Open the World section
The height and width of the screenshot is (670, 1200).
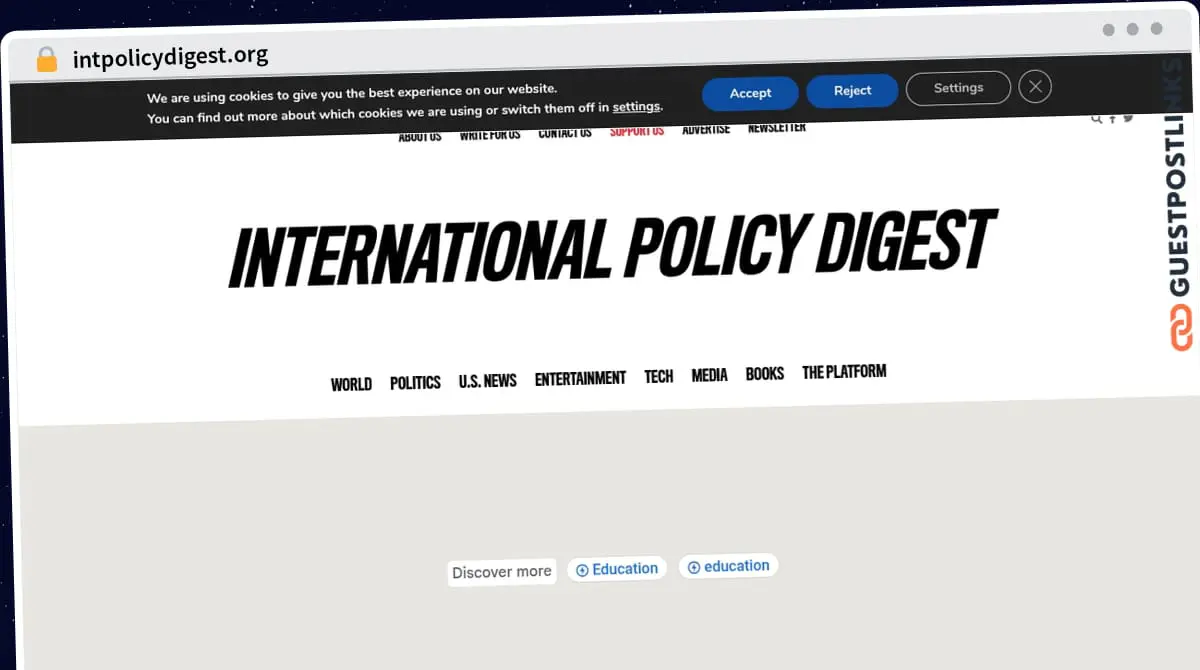click(x=351, y=384)
